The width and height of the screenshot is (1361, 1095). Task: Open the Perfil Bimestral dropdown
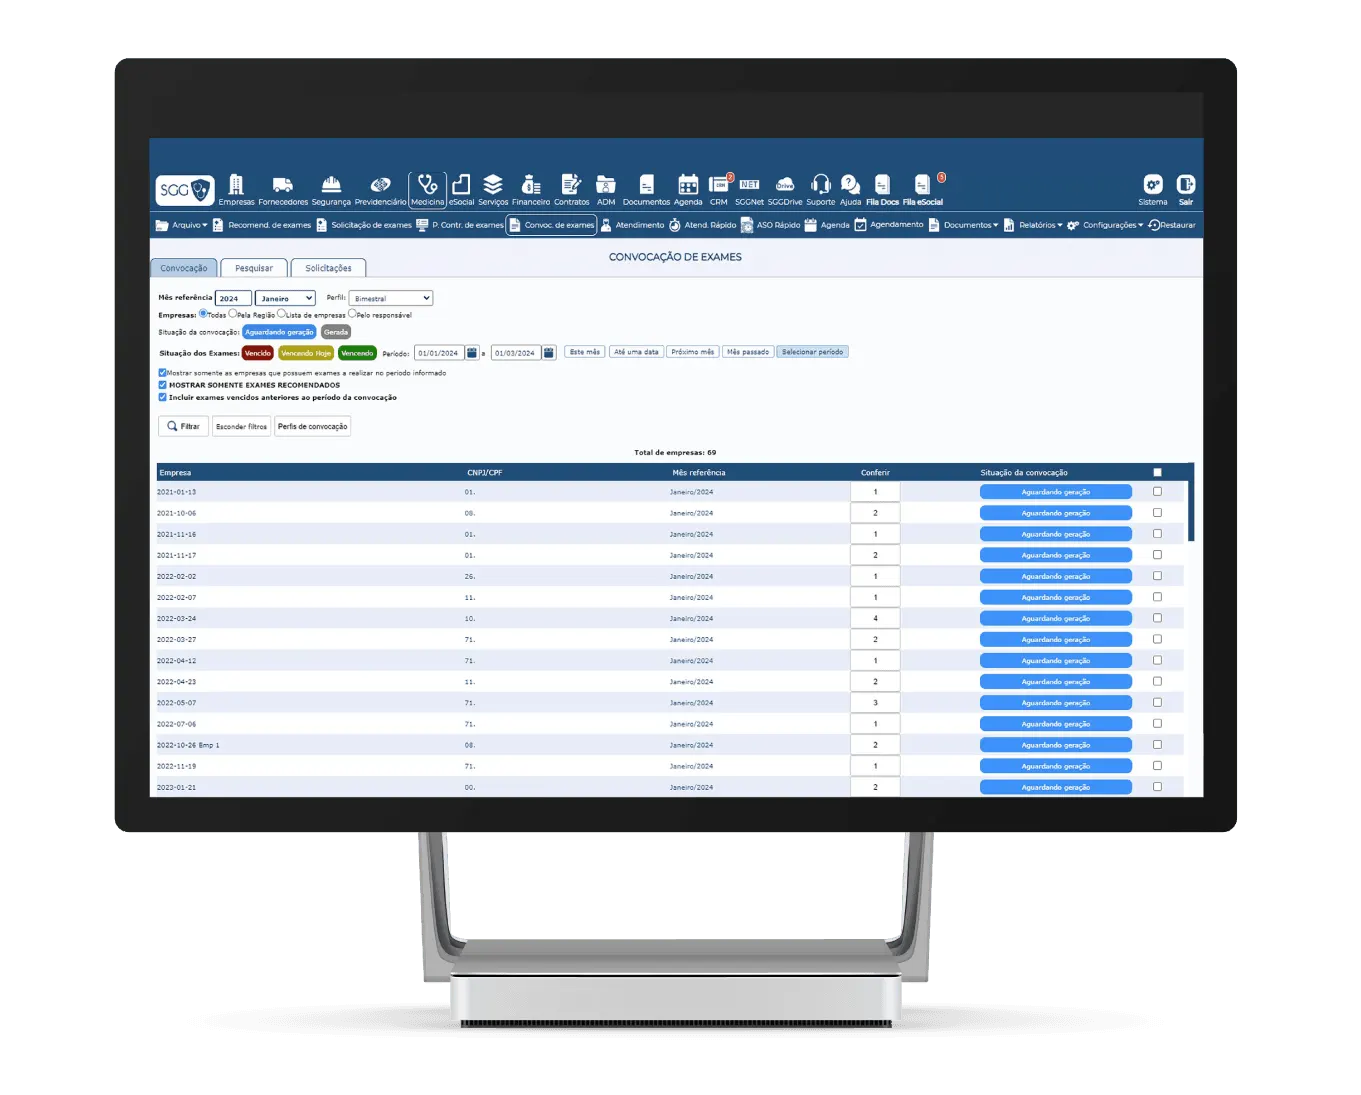tap(390, 298)
